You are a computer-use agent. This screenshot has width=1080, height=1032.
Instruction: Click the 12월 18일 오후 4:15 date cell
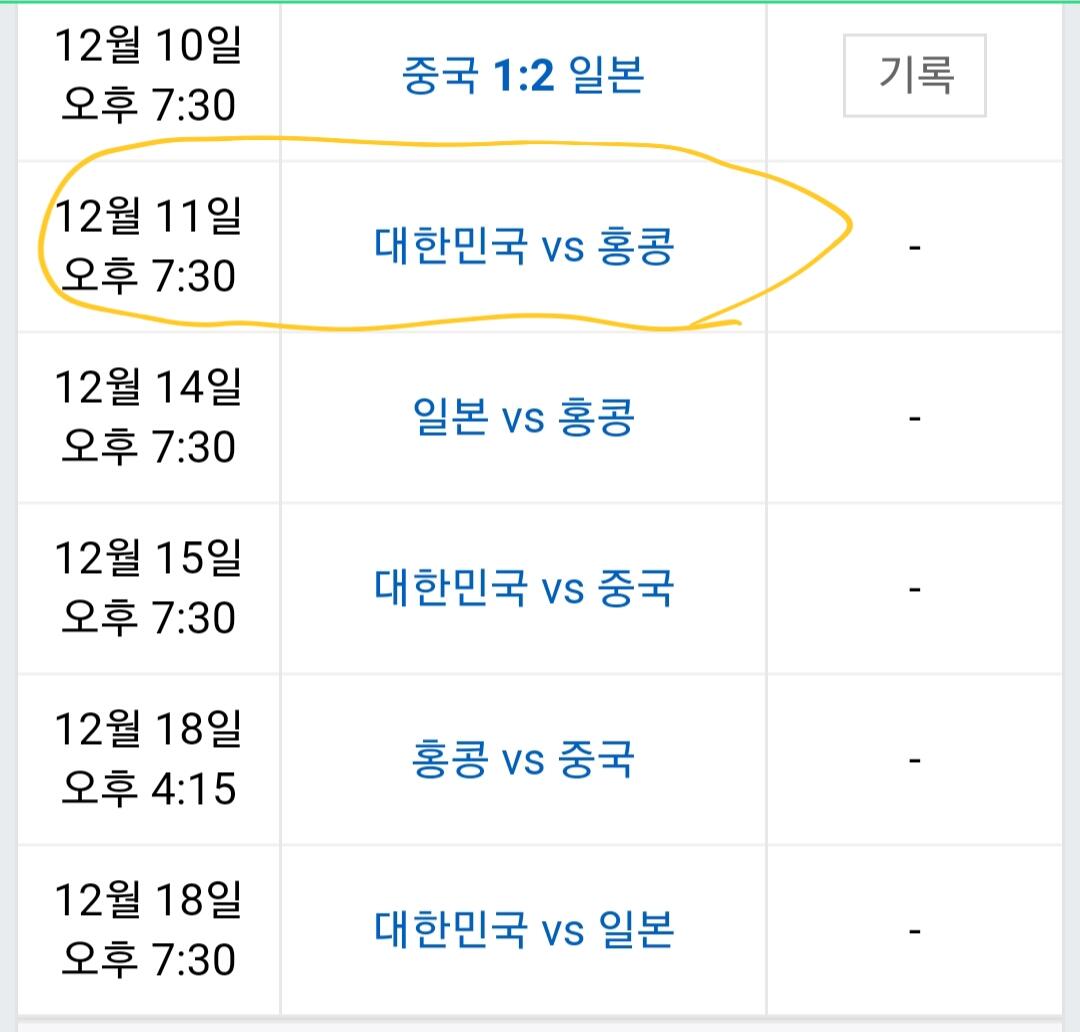[148, 759]
